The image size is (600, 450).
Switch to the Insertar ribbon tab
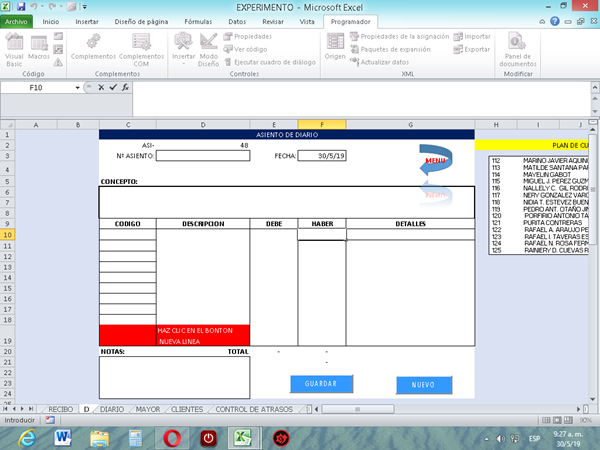point(87,22)
